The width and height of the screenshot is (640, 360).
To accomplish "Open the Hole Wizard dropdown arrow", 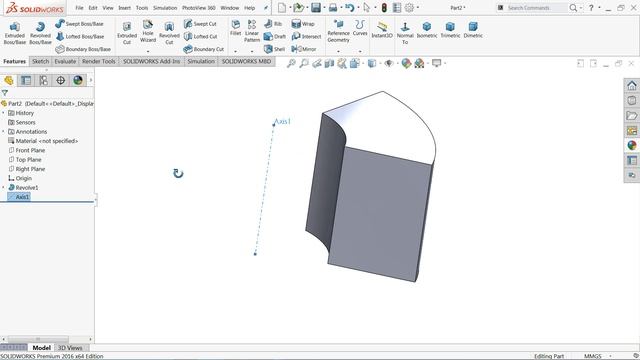I will pyautogui.click(x=148, y=51).
